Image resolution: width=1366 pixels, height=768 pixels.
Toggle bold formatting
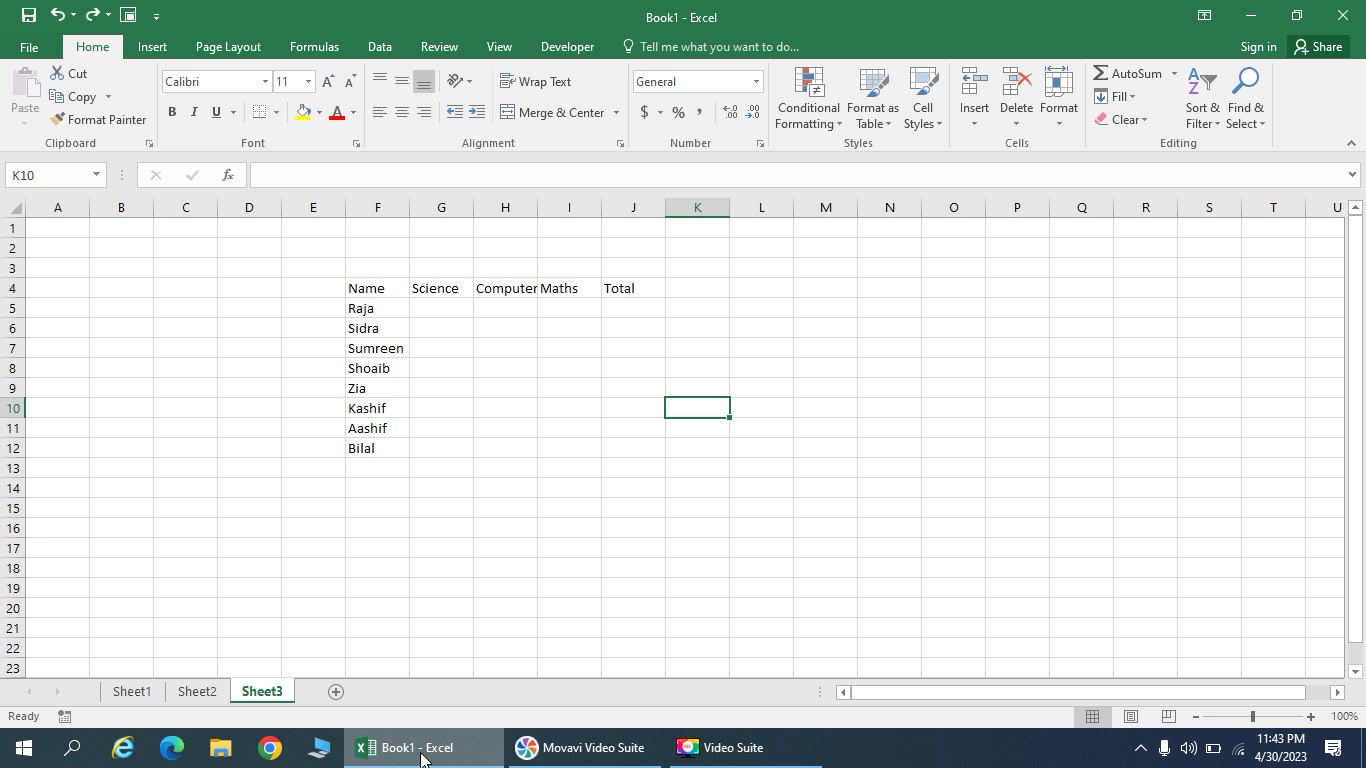[172, 112]
